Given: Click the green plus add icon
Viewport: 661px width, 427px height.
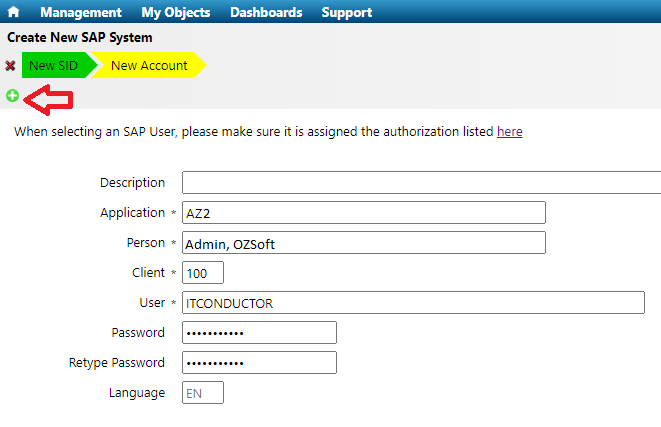Looking at the screenshot, I should [12, 96].
